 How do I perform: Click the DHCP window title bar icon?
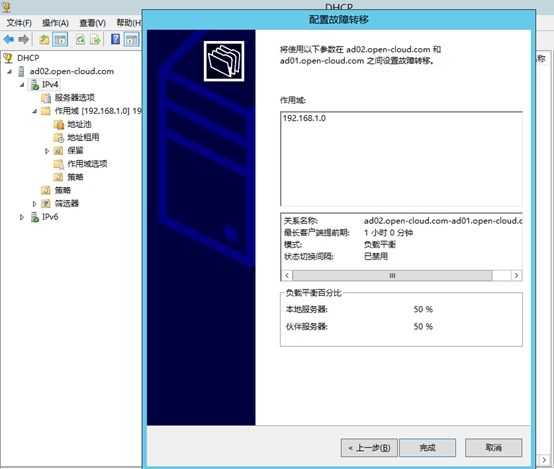click(6, 7)
